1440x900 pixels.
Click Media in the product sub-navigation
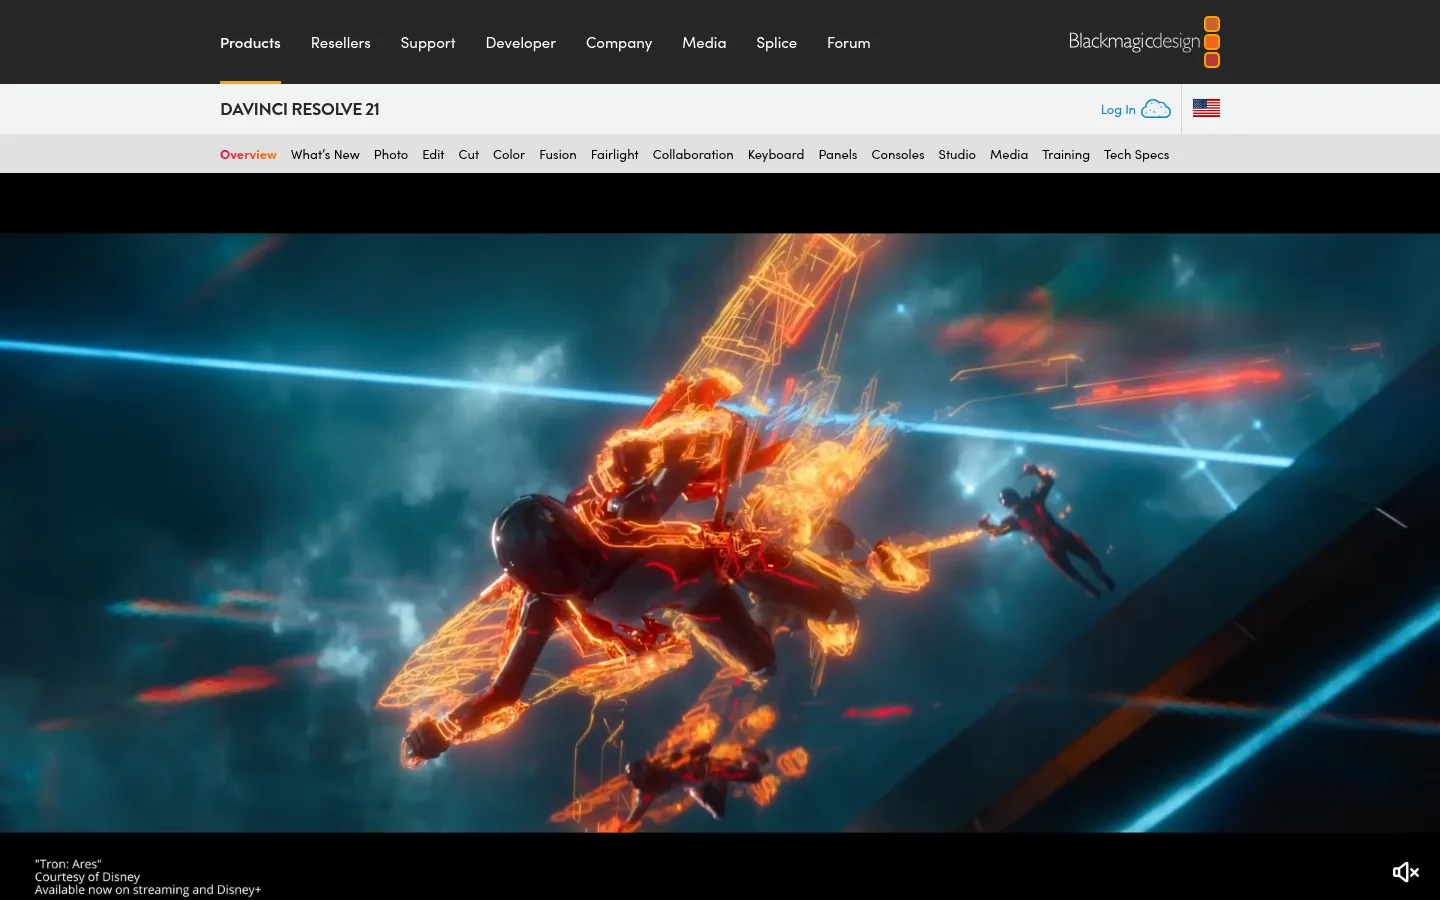(1009, 155)
